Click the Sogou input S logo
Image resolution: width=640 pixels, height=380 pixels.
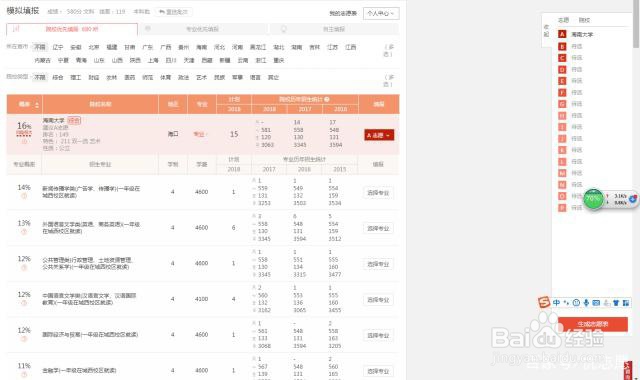(x=544, y=302)
